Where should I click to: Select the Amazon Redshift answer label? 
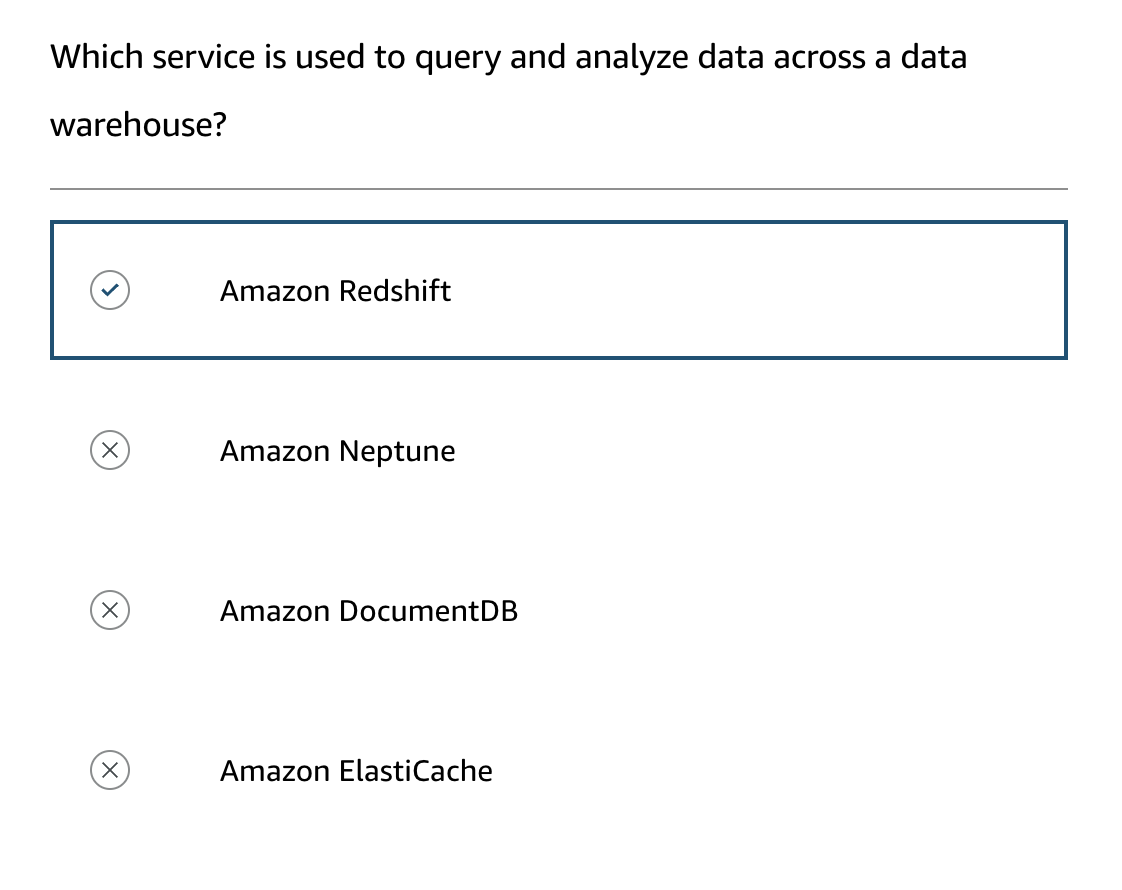335,291
